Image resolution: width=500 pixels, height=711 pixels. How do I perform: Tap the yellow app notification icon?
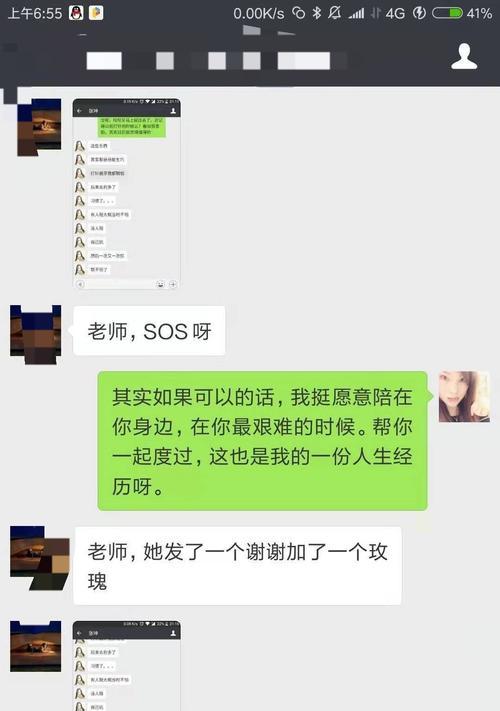(96, 13)
